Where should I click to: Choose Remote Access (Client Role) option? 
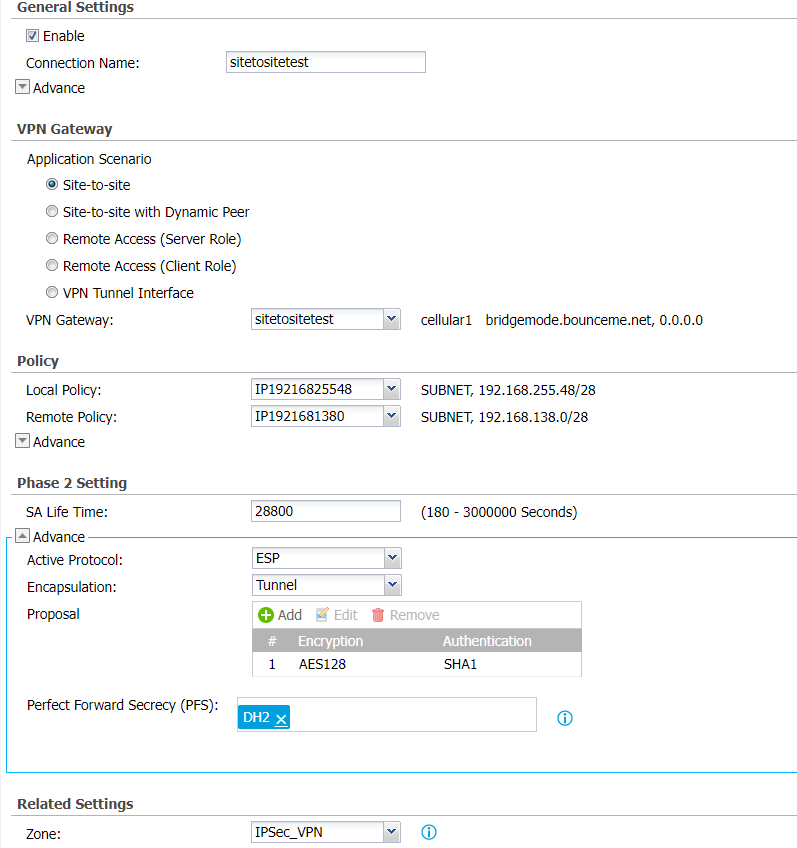[x=52, y=266]
